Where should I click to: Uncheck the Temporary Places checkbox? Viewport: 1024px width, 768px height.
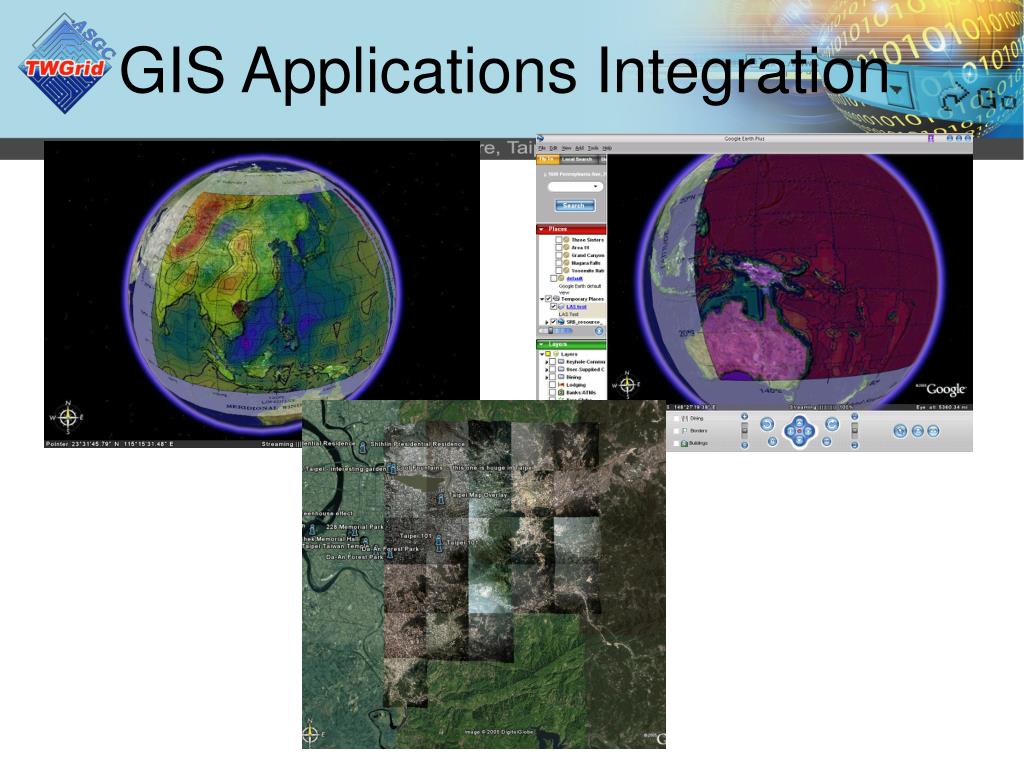click(549, 298)
